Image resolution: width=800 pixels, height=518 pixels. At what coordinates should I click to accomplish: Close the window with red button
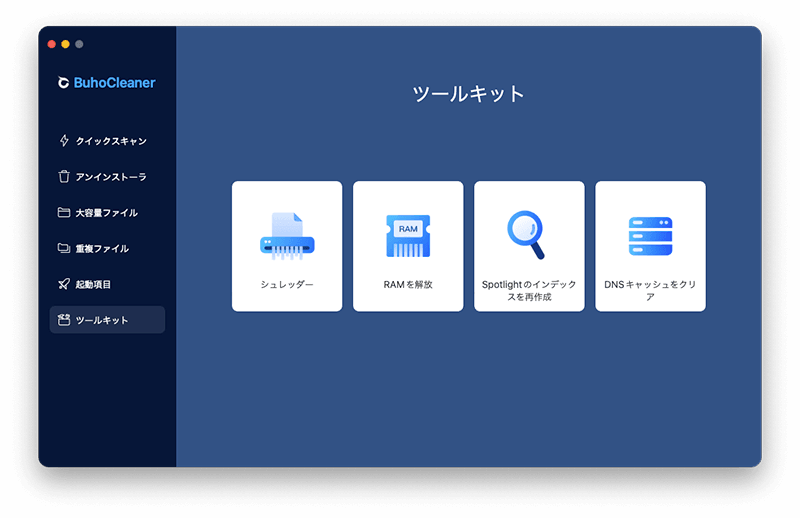[52, 44]
